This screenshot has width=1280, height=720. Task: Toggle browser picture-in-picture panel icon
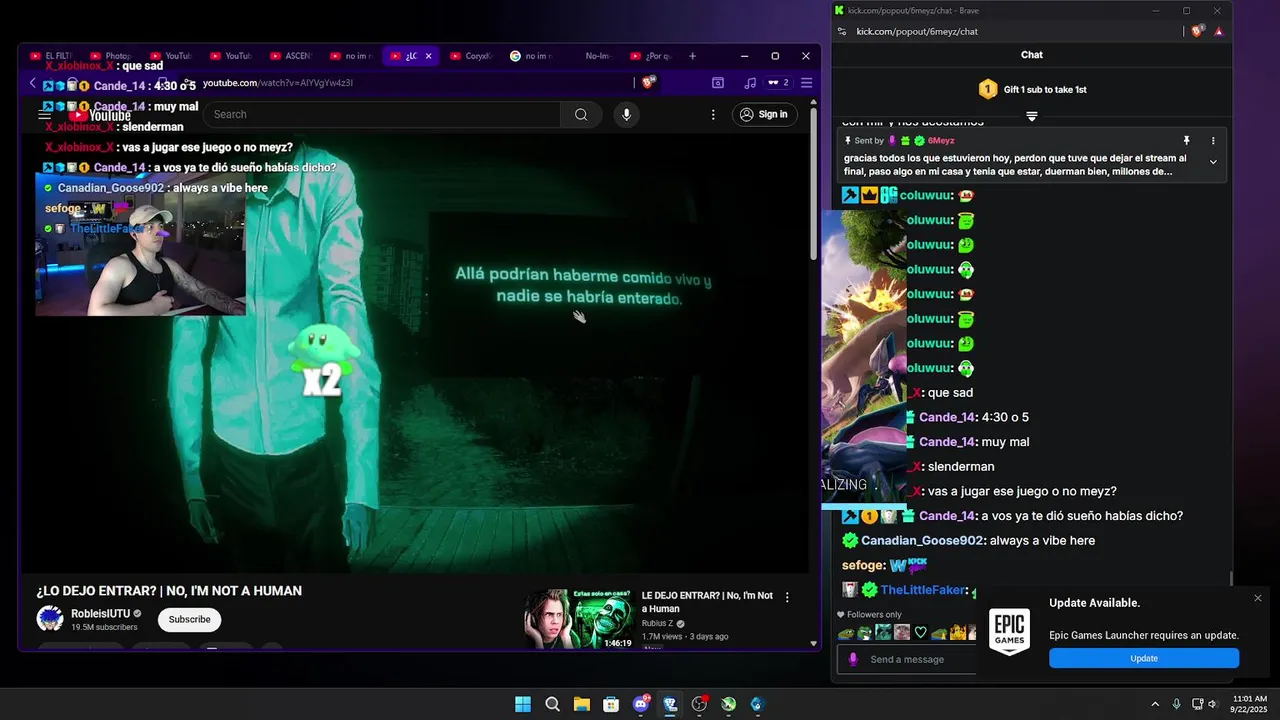tap(718, 83)
